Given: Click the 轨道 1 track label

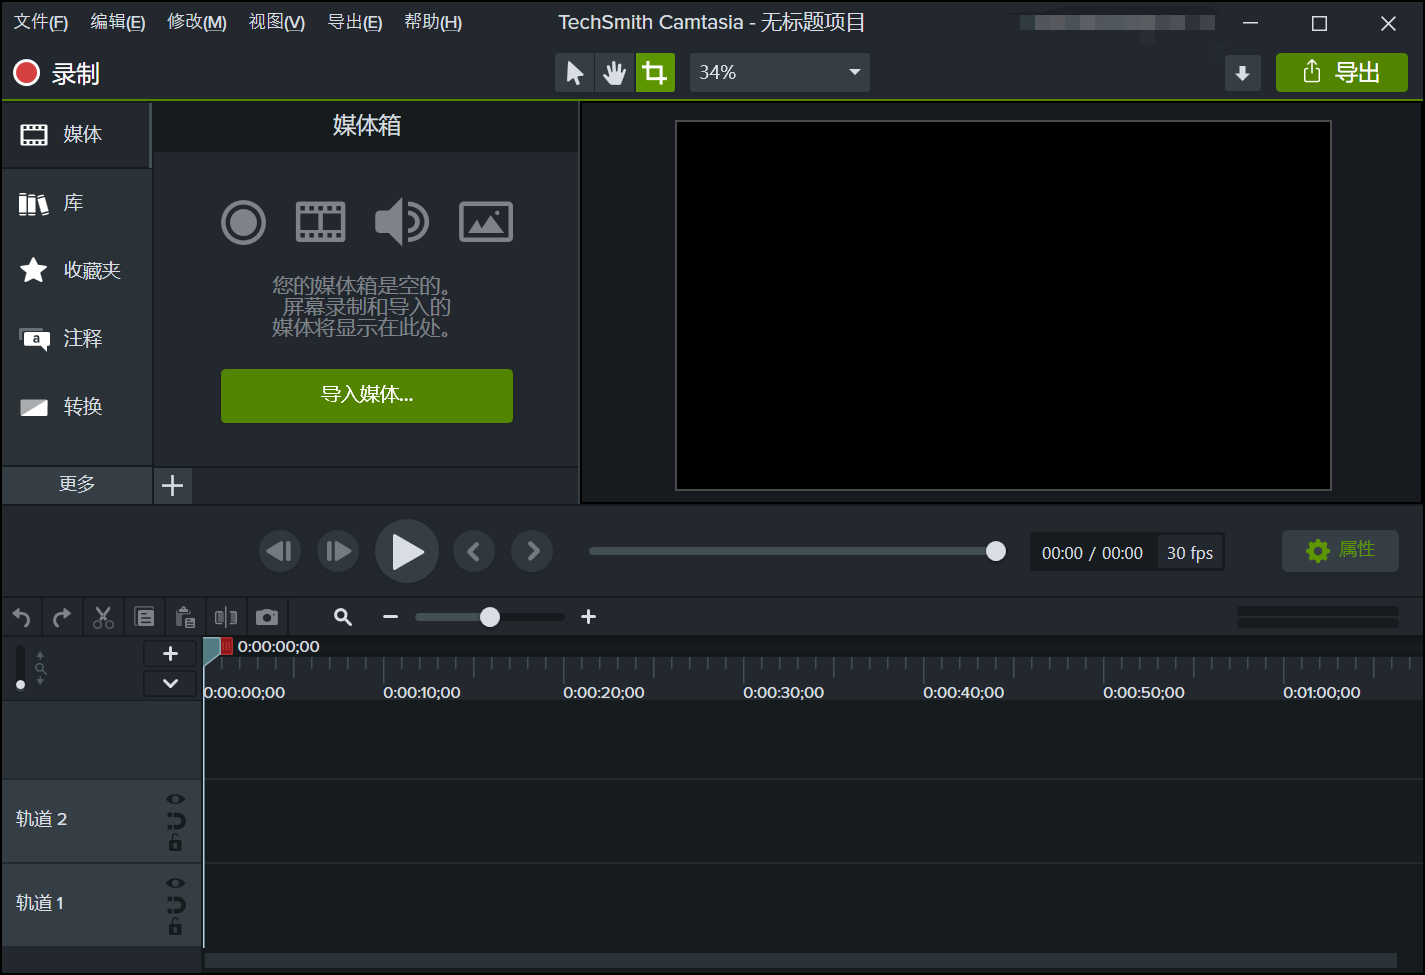Looking at the screenshot, I should (x=40, y=903).
